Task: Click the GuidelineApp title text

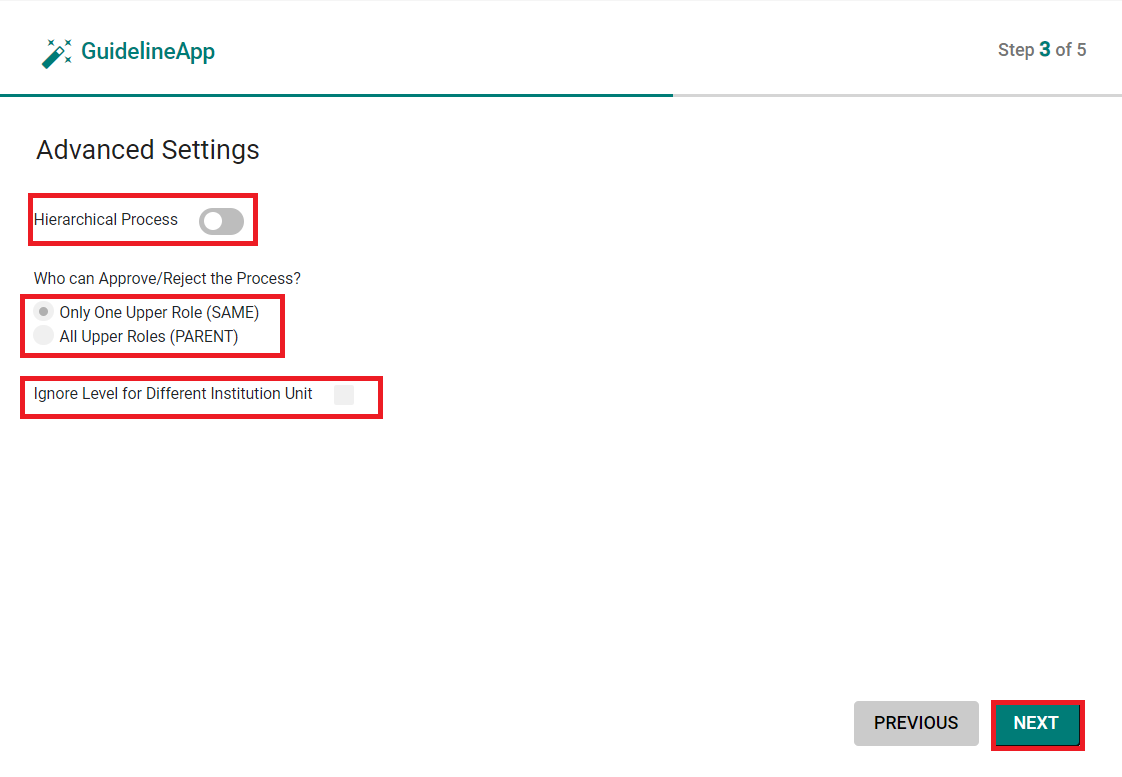Action: pos(147,51)
